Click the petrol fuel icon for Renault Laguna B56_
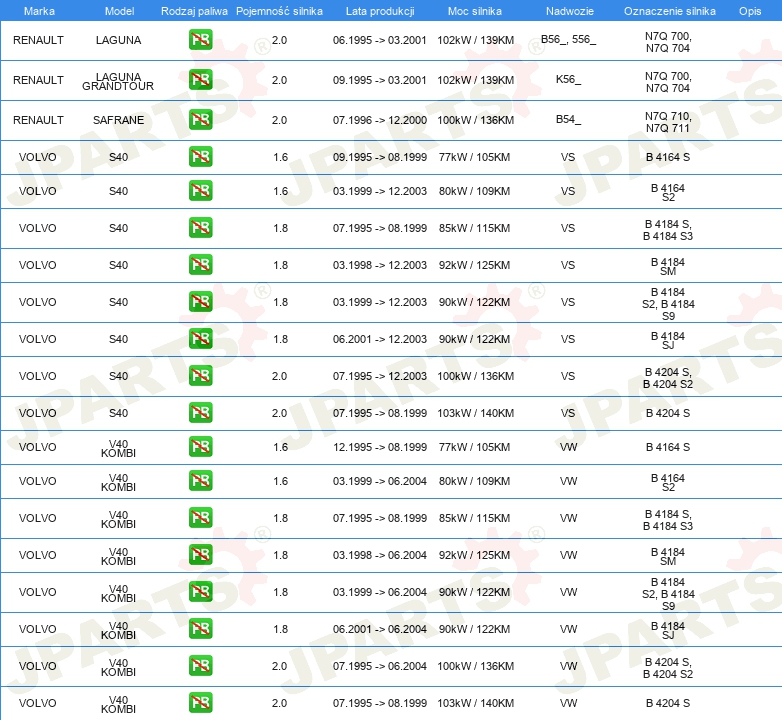The image size is (782, 720). [x=200, y=40]
